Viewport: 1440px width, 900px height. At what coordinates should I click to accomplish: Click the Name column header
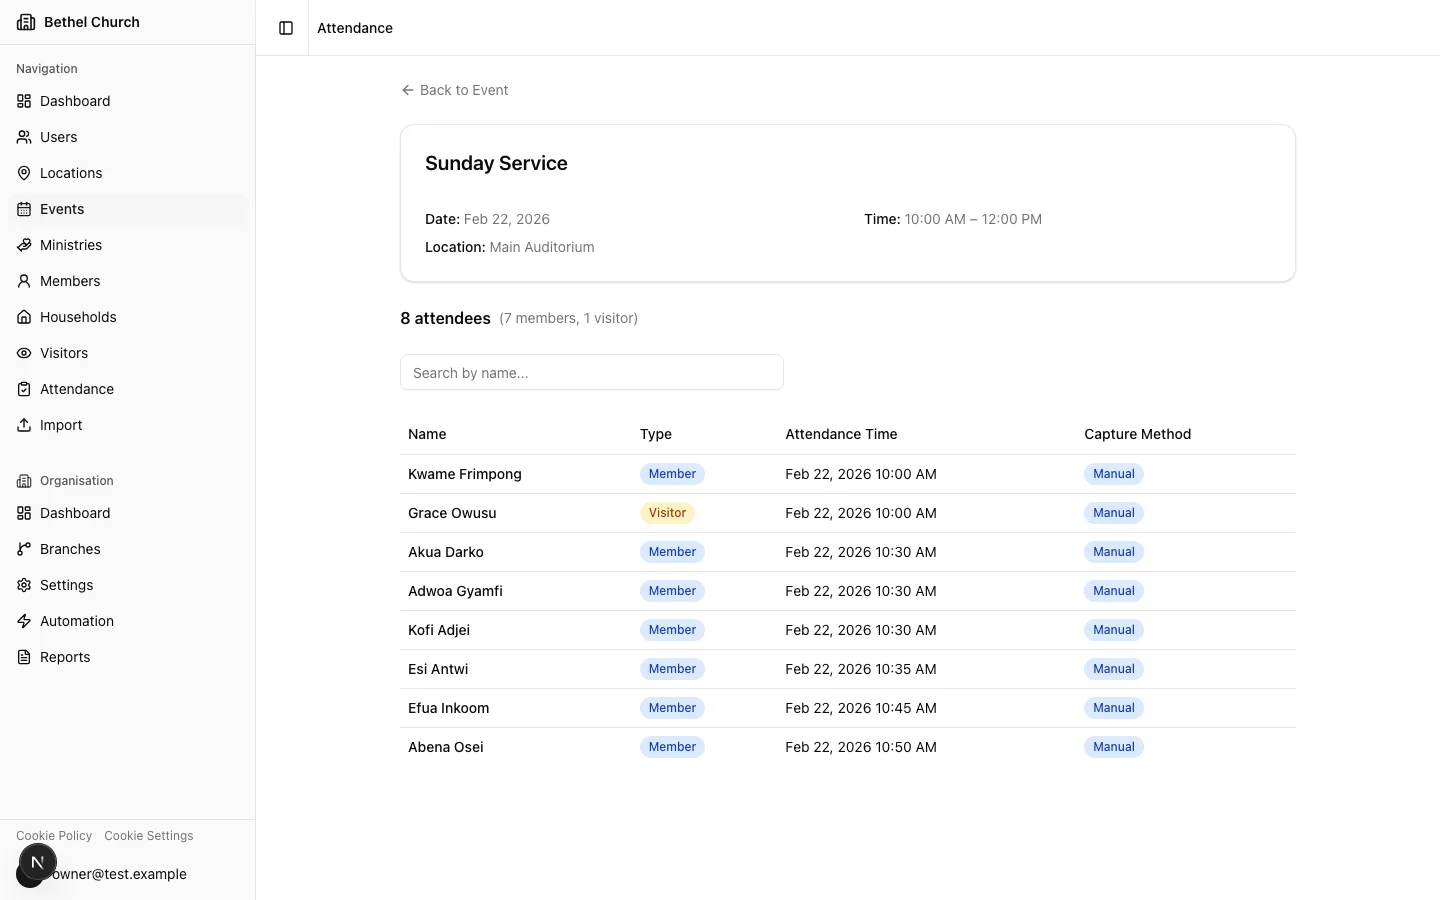coord(427,434)
